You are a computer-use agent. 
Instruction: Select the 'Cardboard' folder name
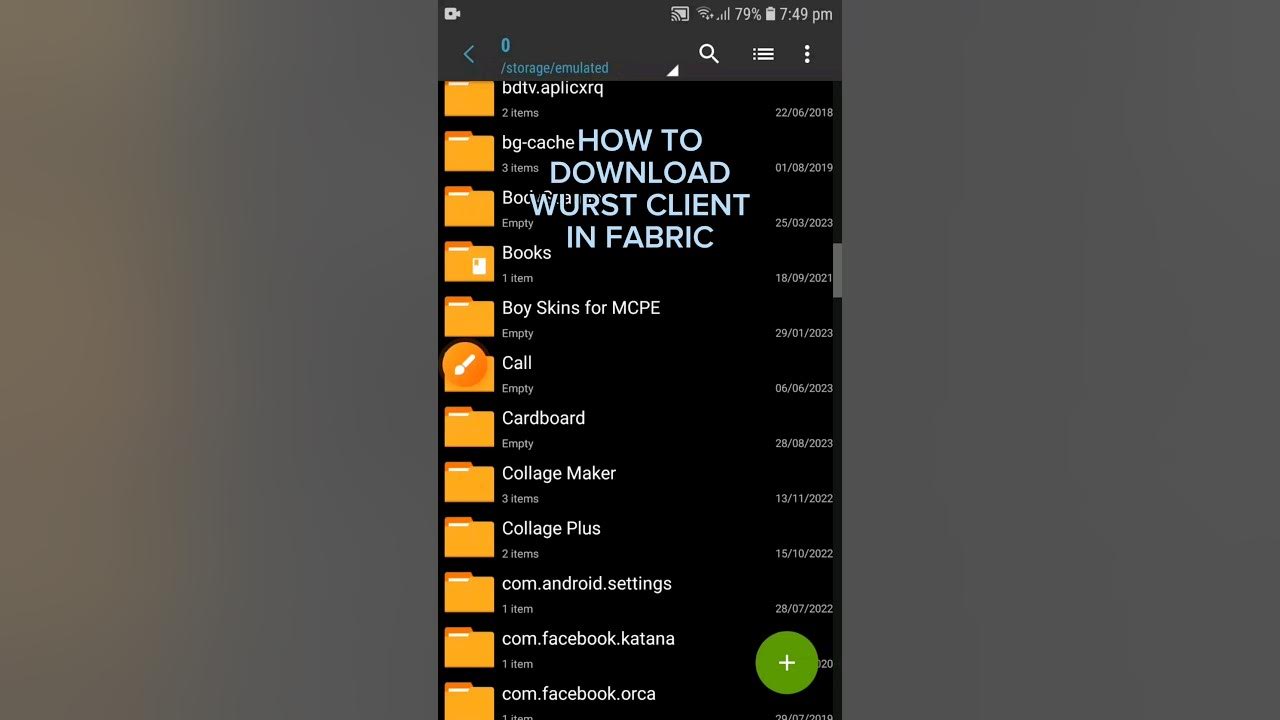pos(543,418)
